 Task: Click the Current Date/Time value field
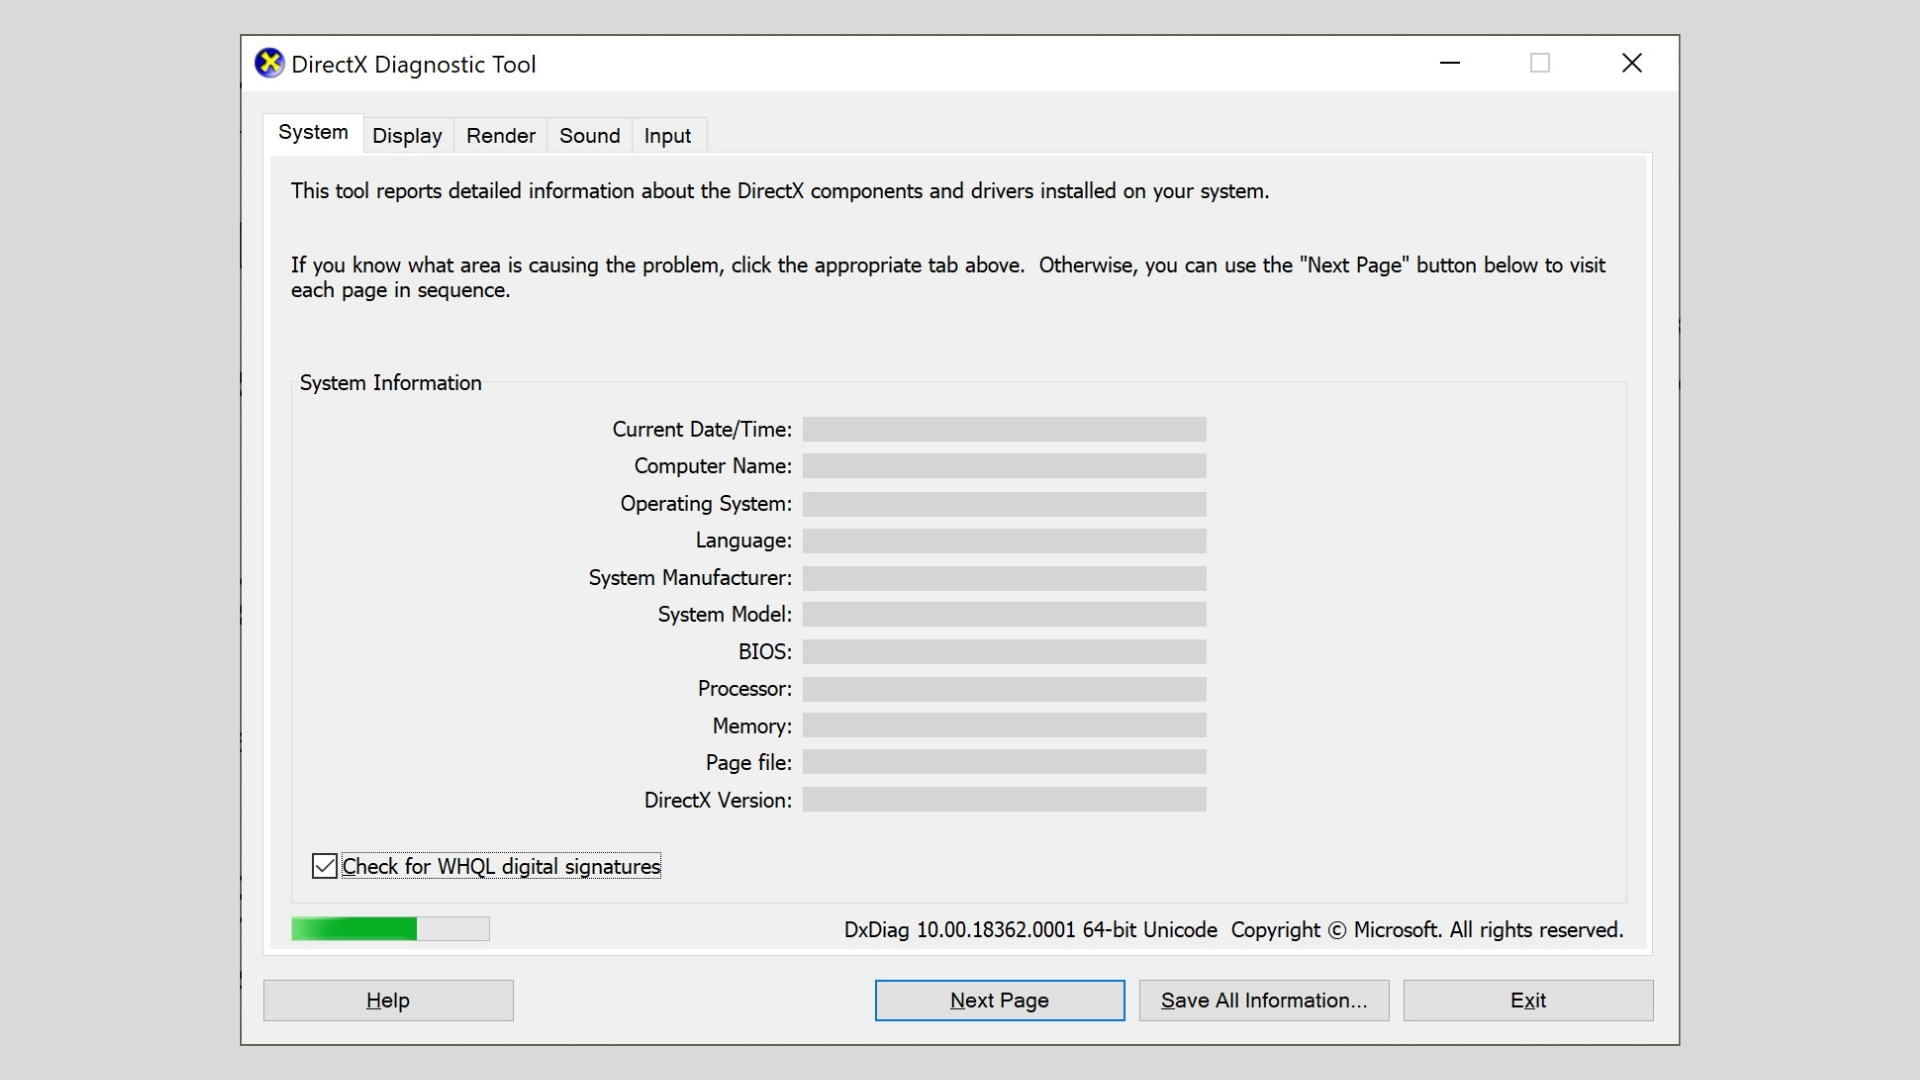click(1004, 430)
